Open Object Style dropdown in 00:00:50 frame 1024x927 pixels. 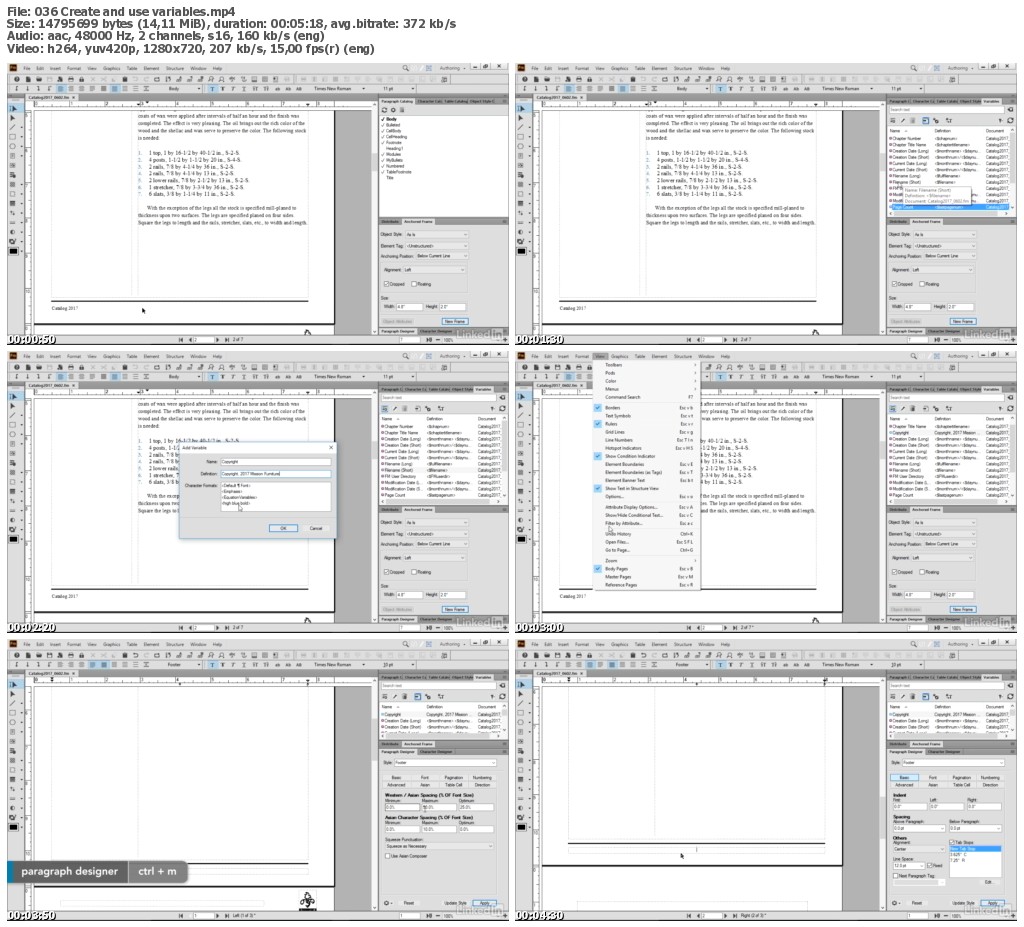coord(436,235)
